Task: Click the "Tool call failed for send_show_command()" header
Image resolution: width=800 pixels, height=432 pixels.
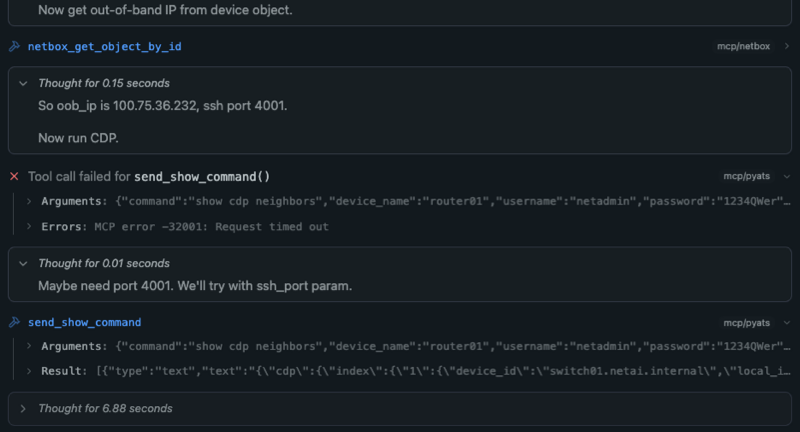Action: click(149, 177)
